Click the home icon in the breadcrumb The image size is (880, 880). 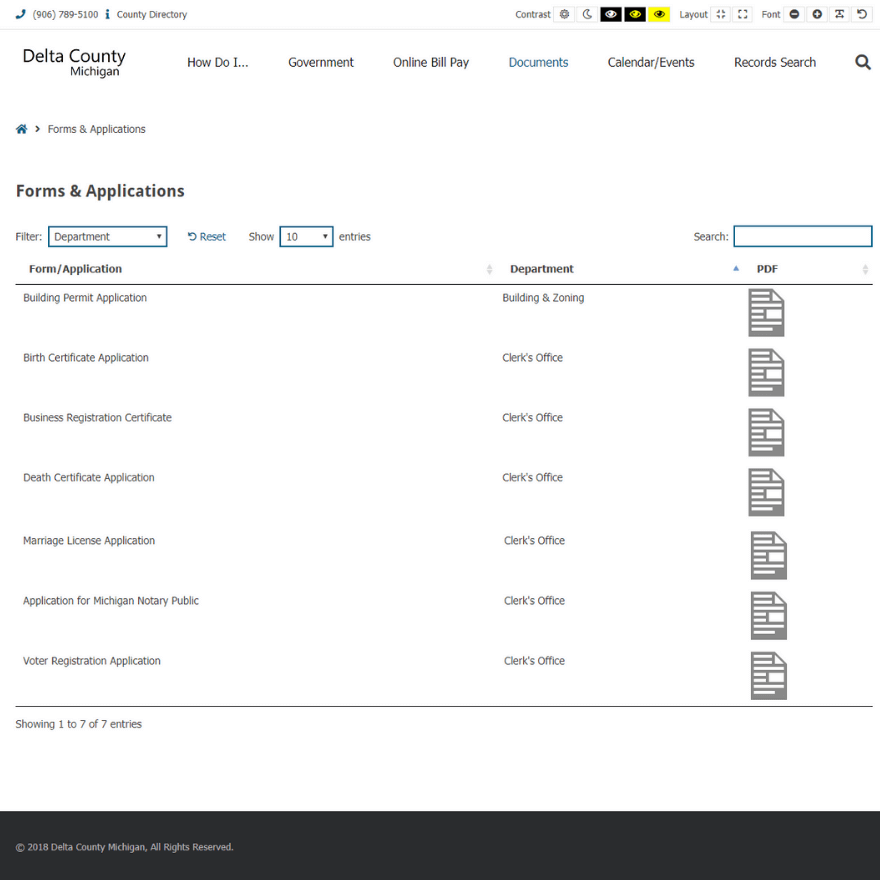(x=21, y=129)
